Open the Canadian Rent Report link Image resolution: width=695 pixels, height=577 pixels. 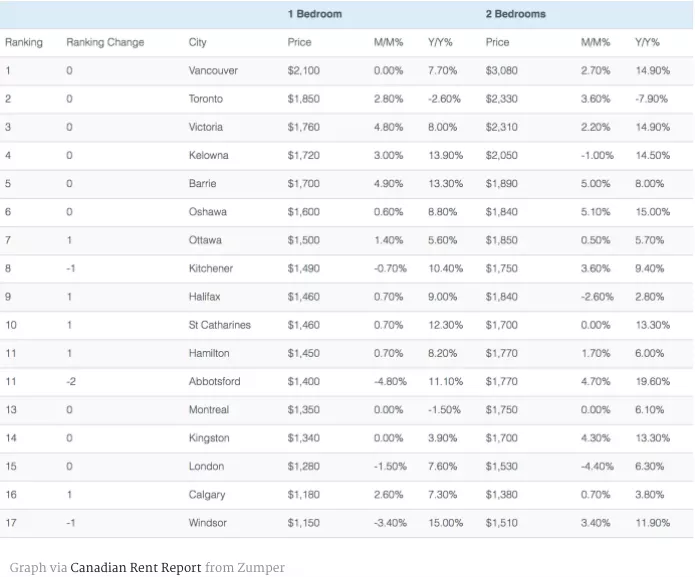click(136, 567)
